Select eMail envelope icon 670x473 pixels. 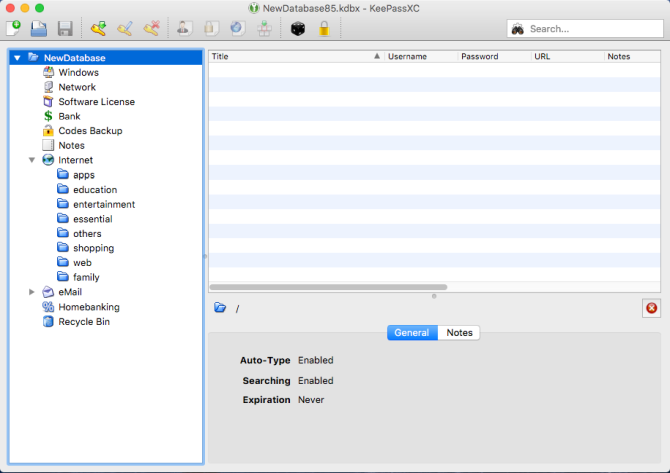click(x=48, y=292)
